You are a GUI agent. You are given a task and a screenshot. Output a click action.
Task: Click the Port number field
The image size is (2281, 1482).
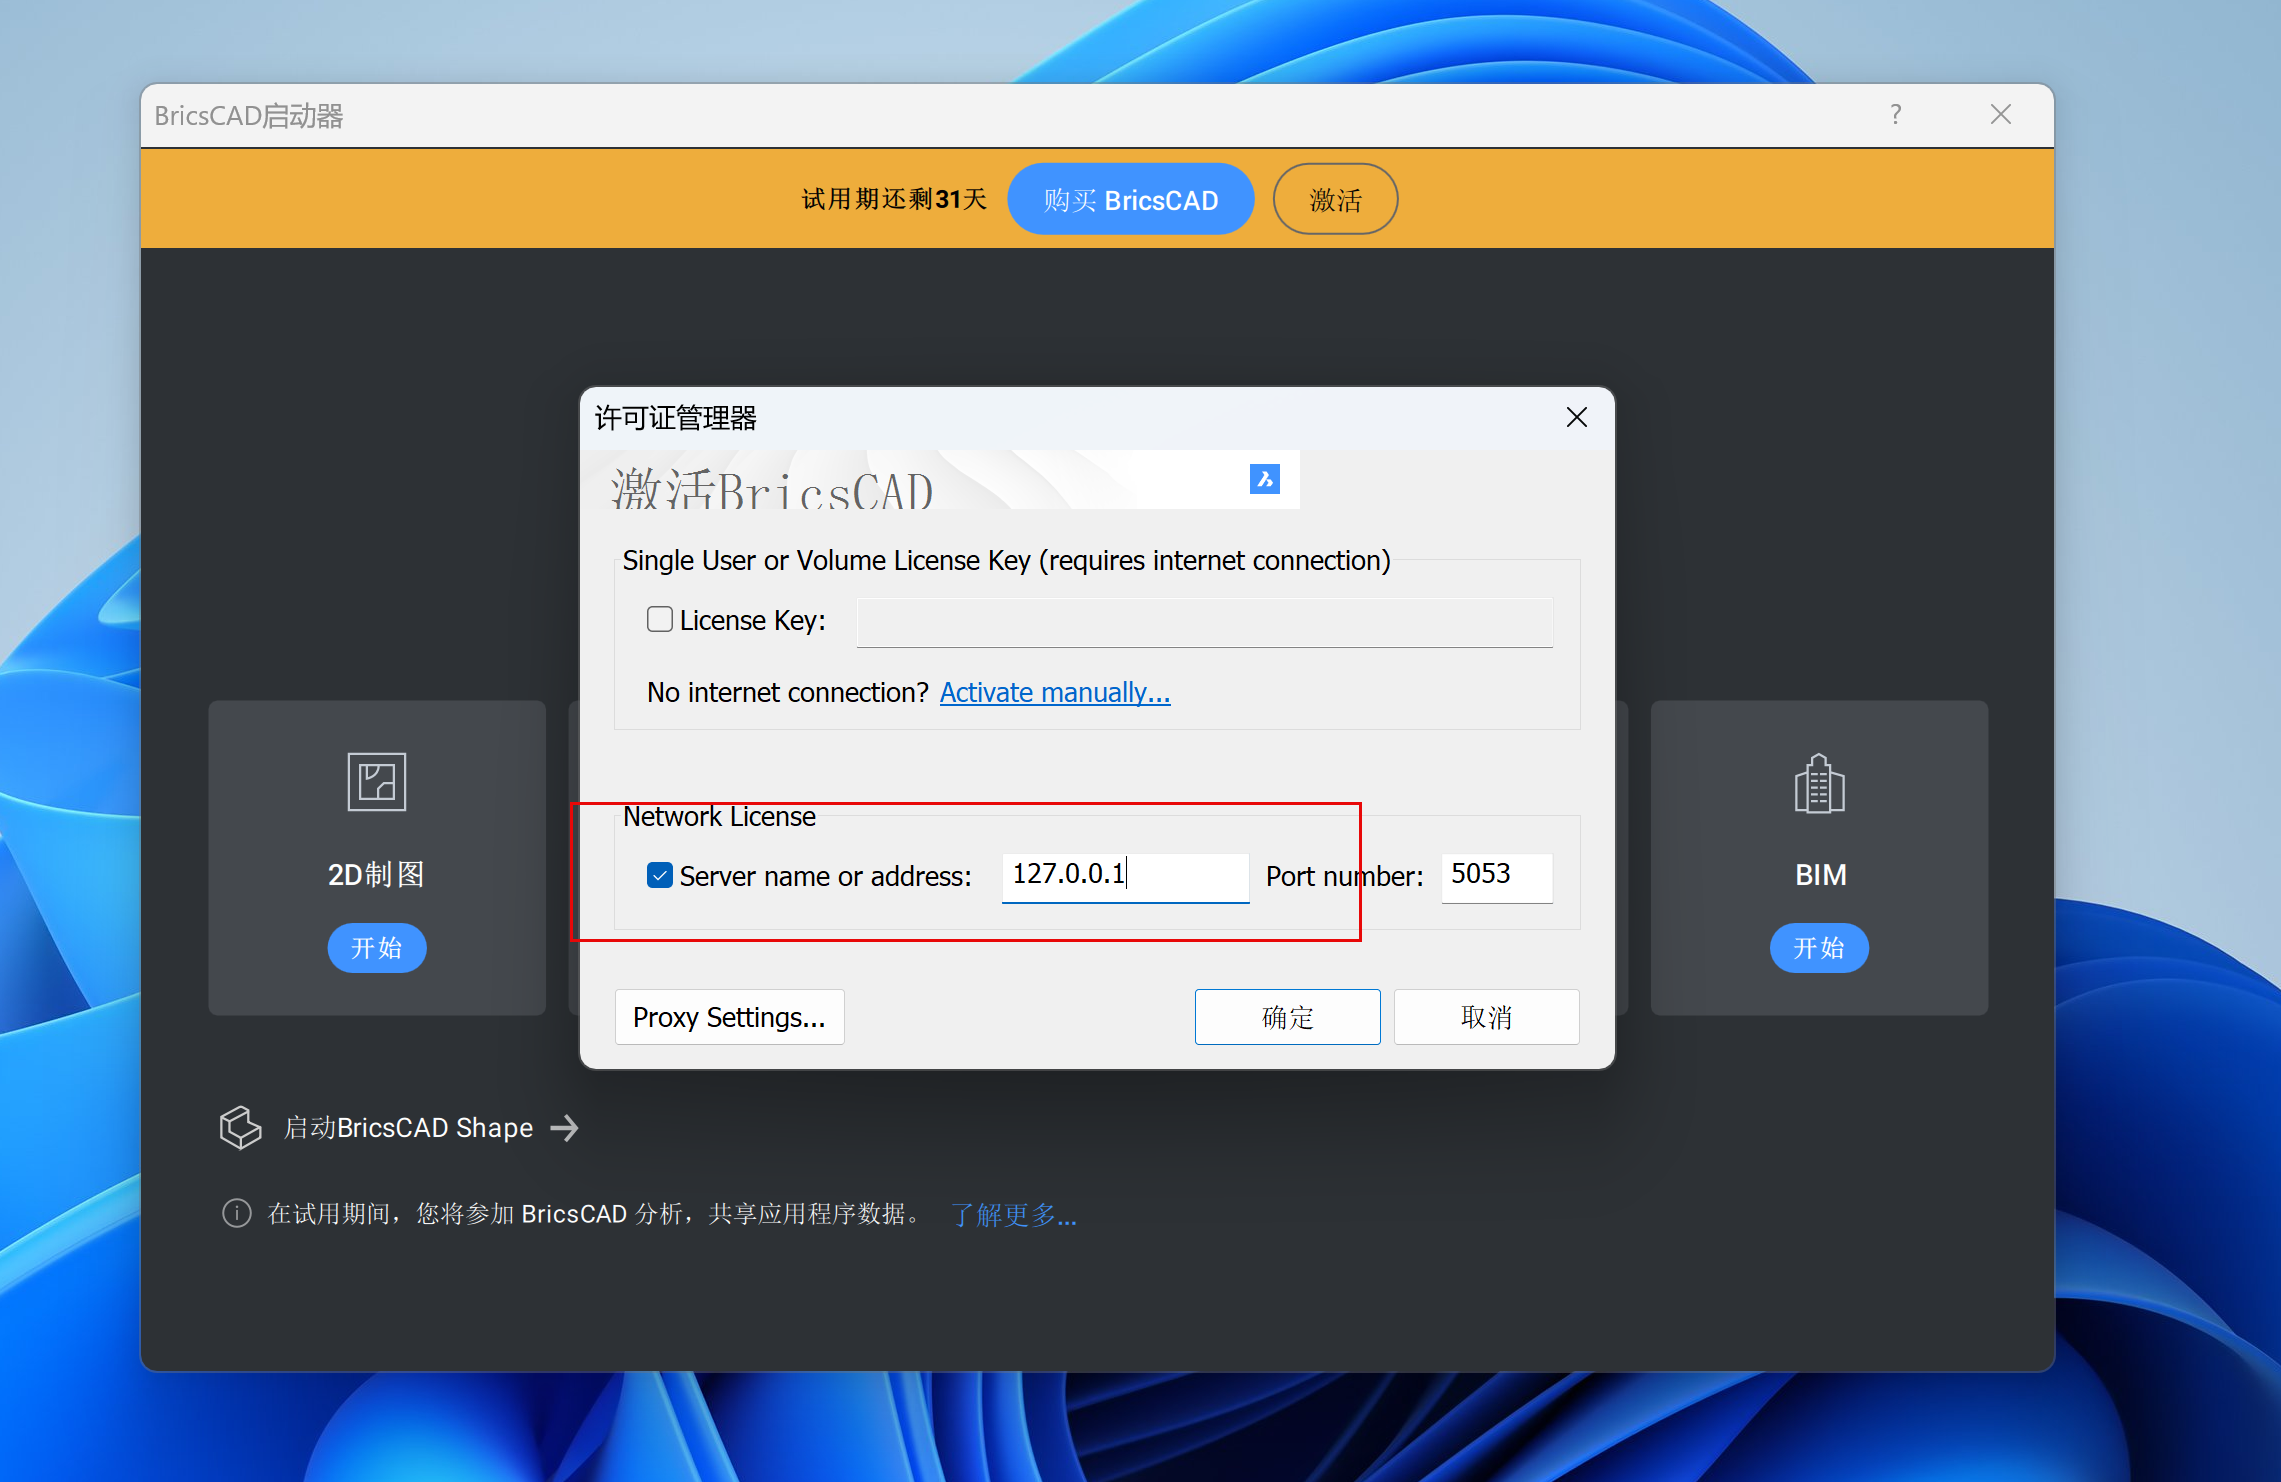[1496, 876]
